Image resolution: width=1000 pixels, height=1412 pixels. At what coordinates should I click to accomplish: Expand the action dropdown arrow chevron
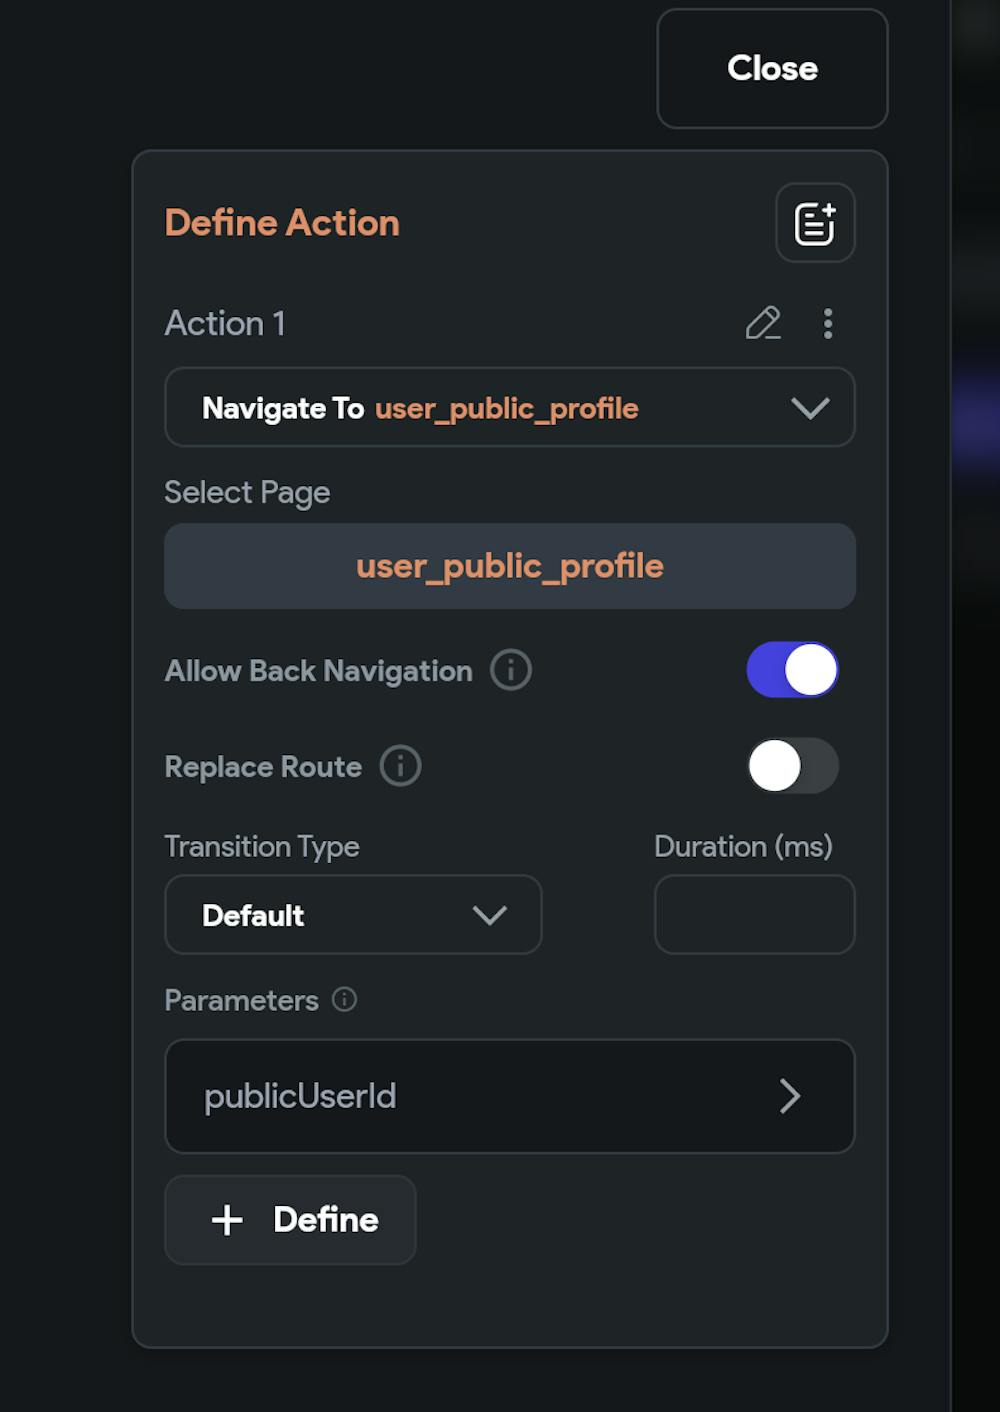(x=810, y=408)
